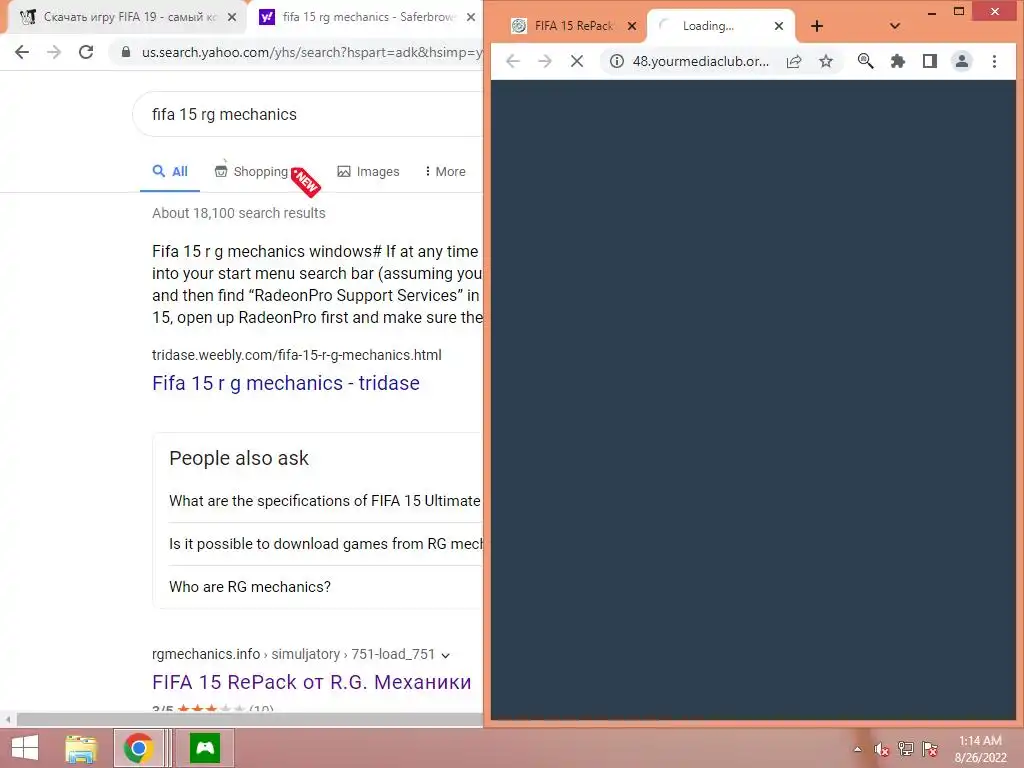Click the Chrome taskbar icon
Viewport: 1024px width, 768px height.
(138, 748)
